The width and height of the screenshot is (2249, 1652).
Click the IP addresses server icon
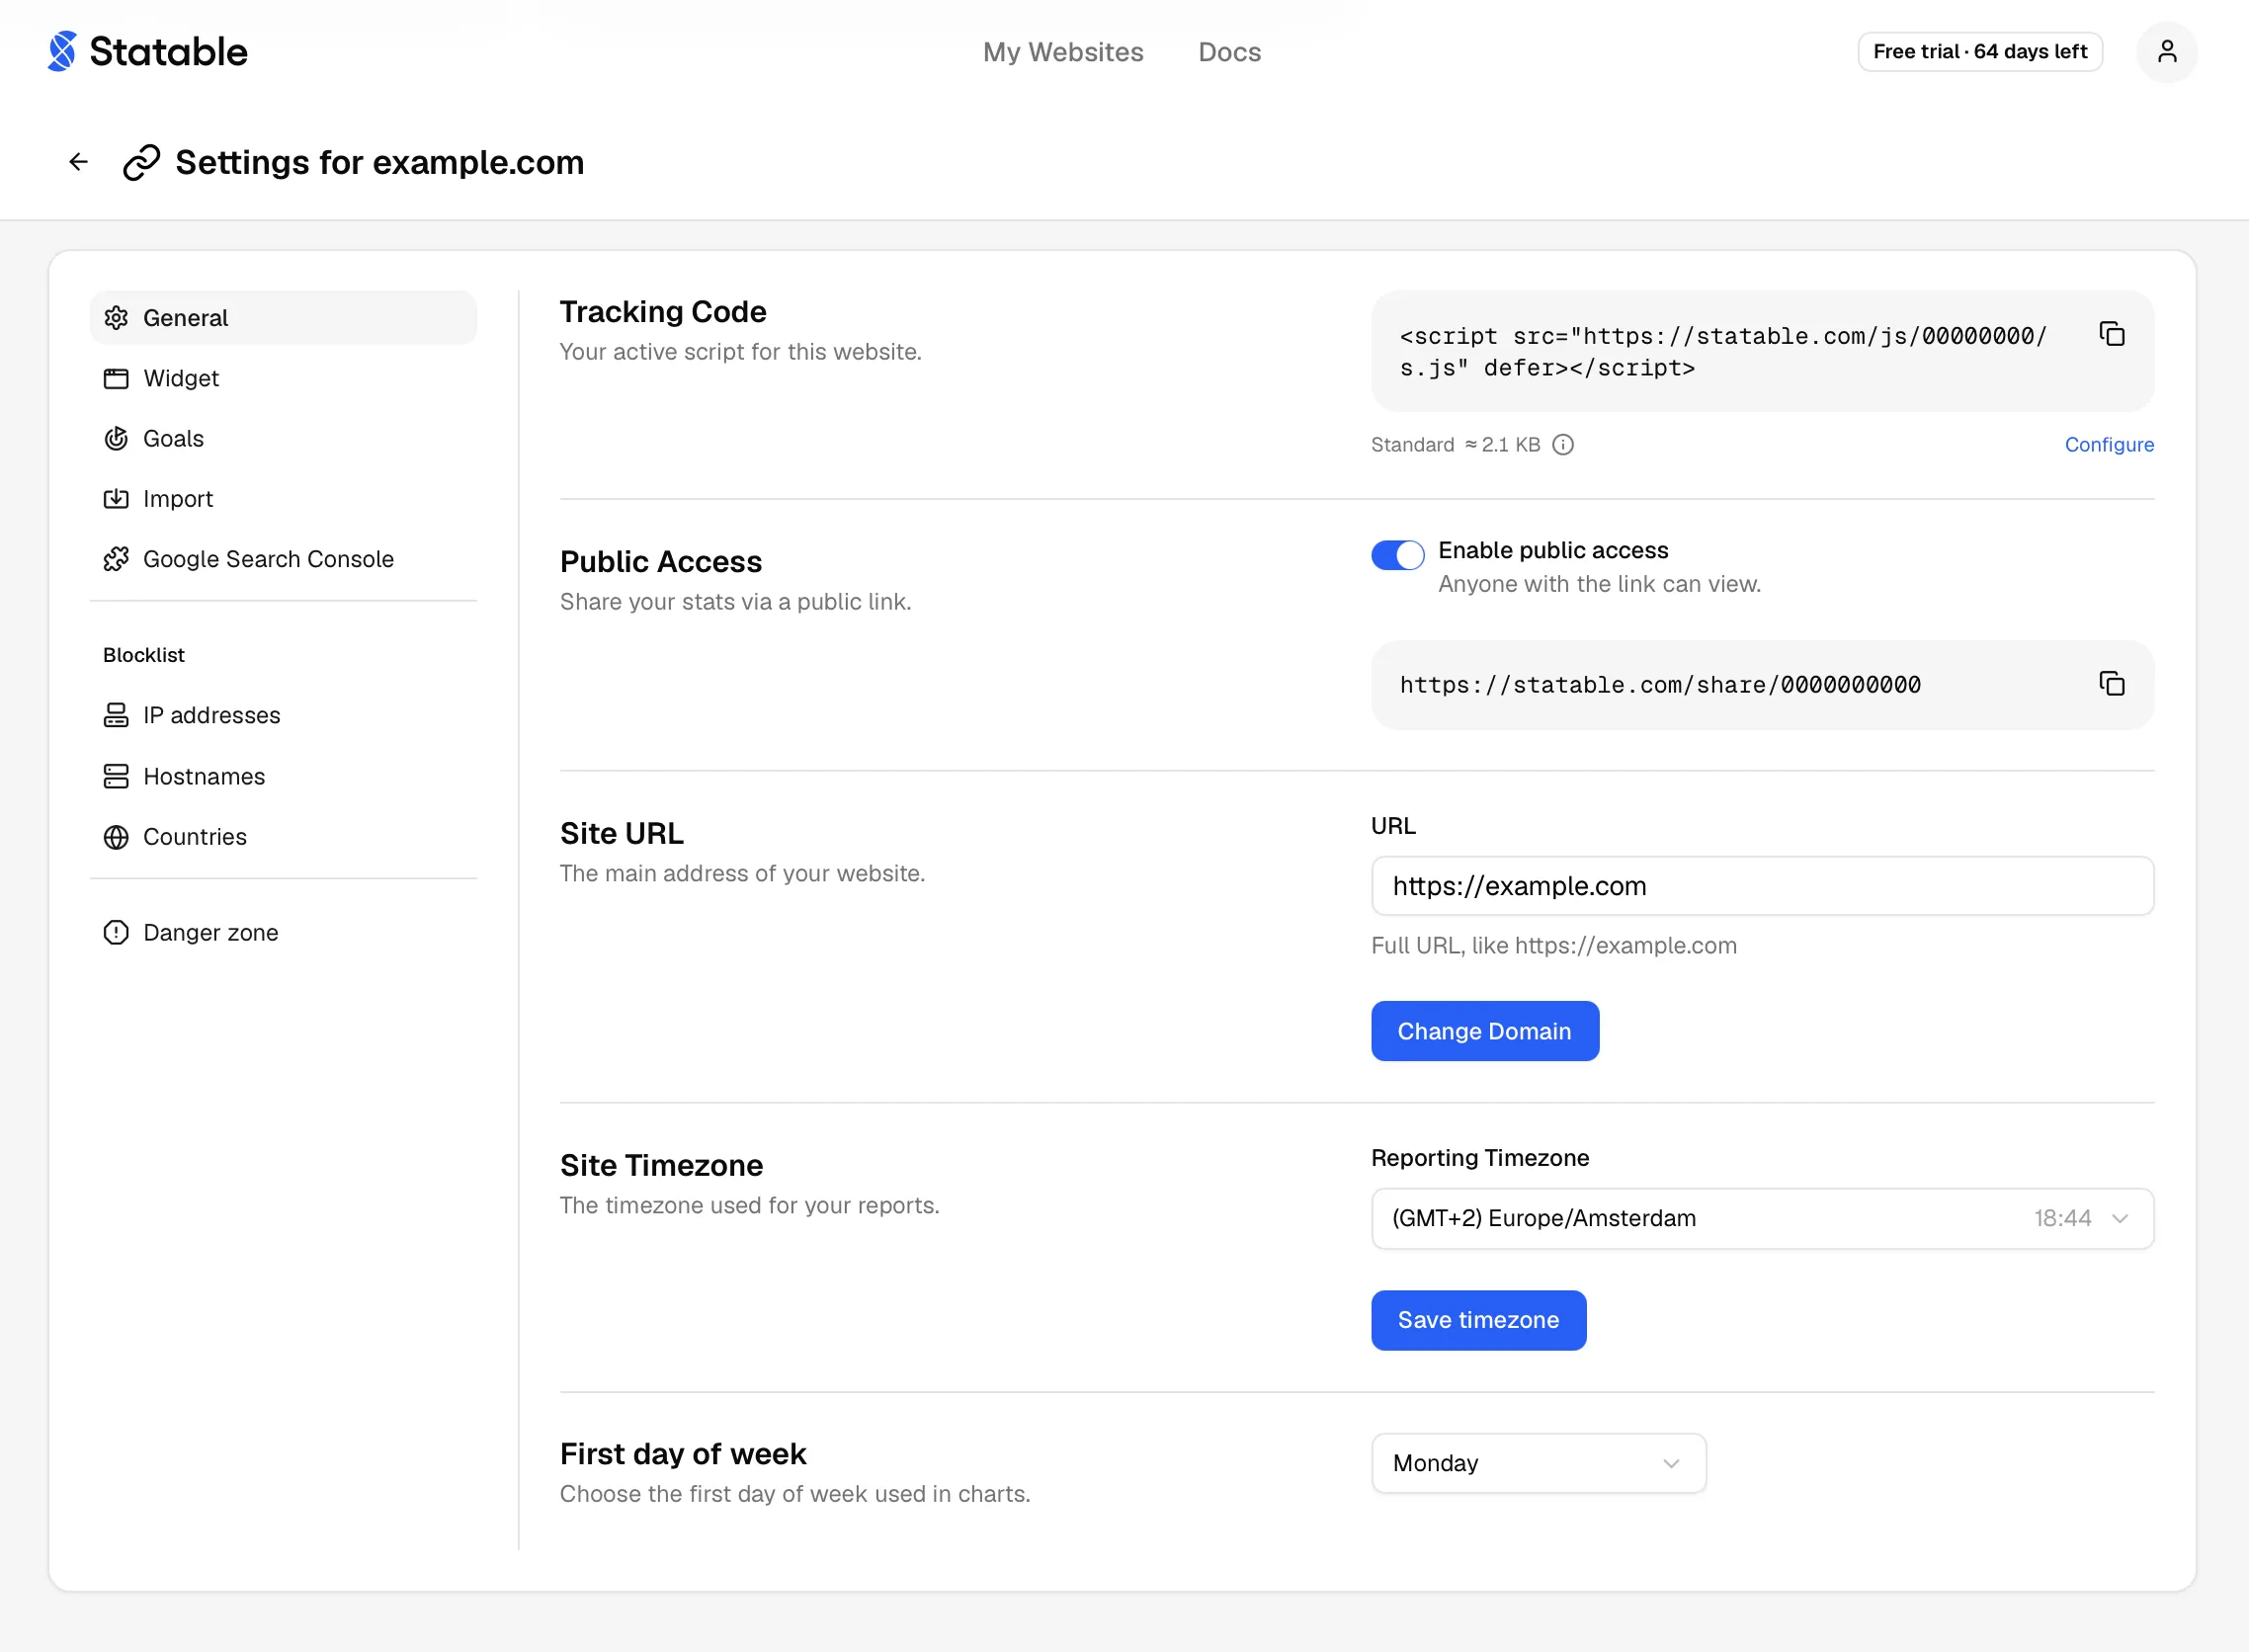click(116, 715)
